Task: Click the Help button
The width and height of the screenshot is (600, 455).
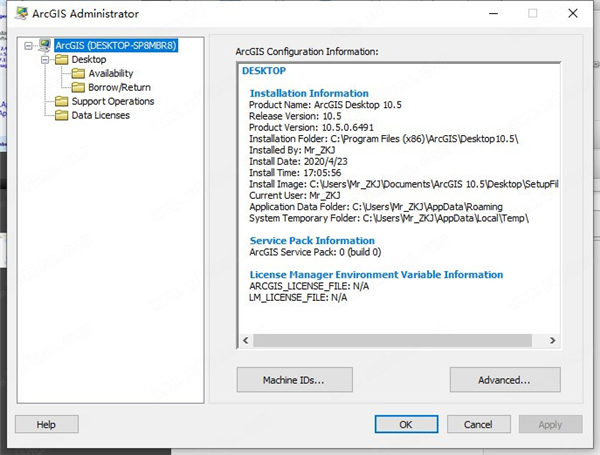Action: 47,424
